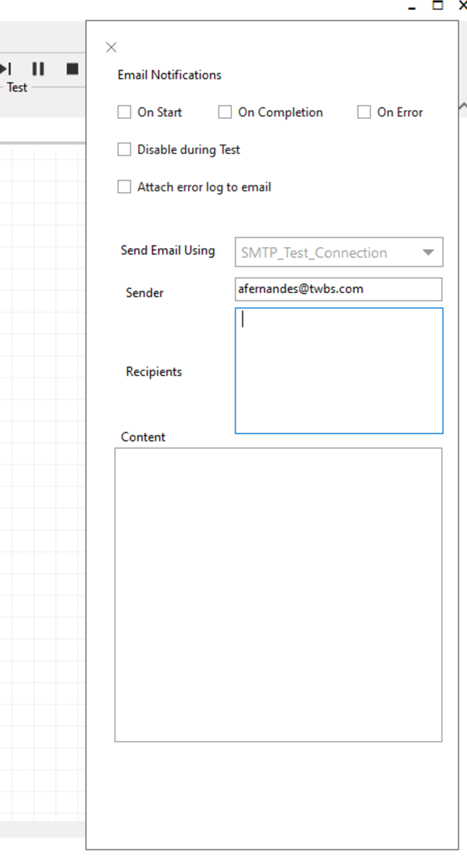The image size is (467, 864).
Task: Focus the Recipients text box
Action: (x=339, y=371)
